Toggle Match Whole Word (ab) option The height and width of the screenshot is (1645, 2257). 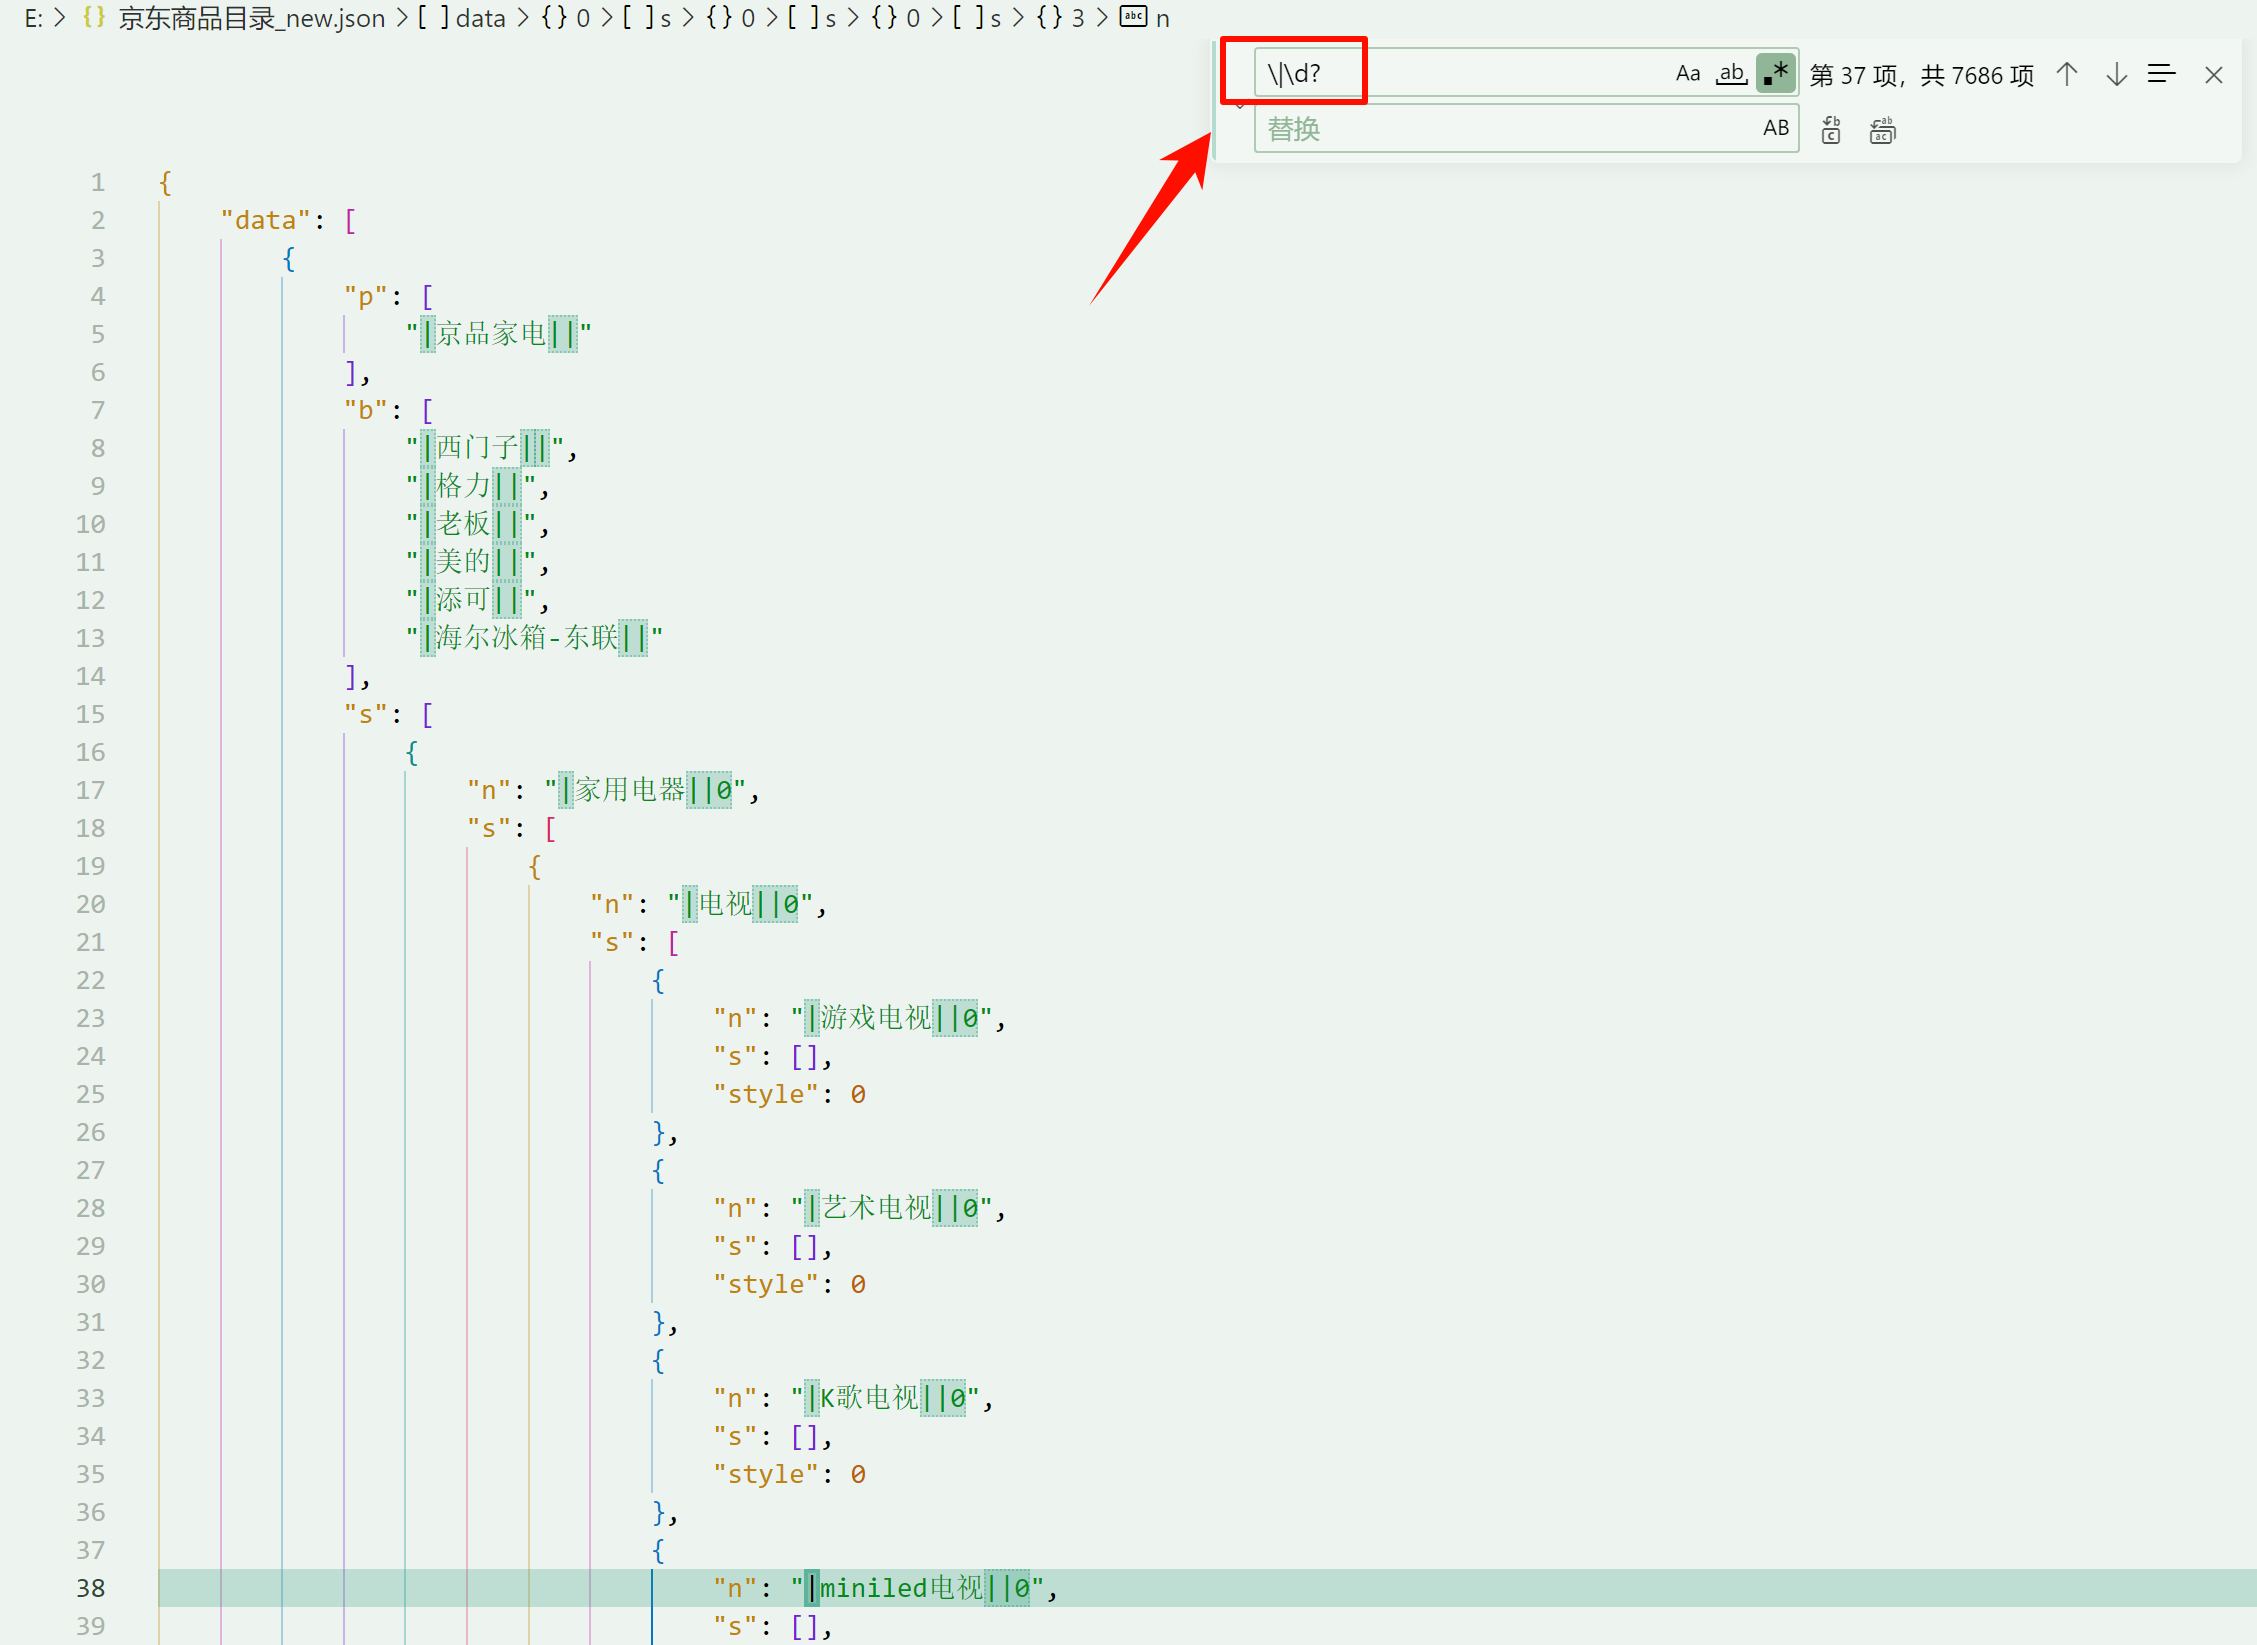coord(1731,74)
